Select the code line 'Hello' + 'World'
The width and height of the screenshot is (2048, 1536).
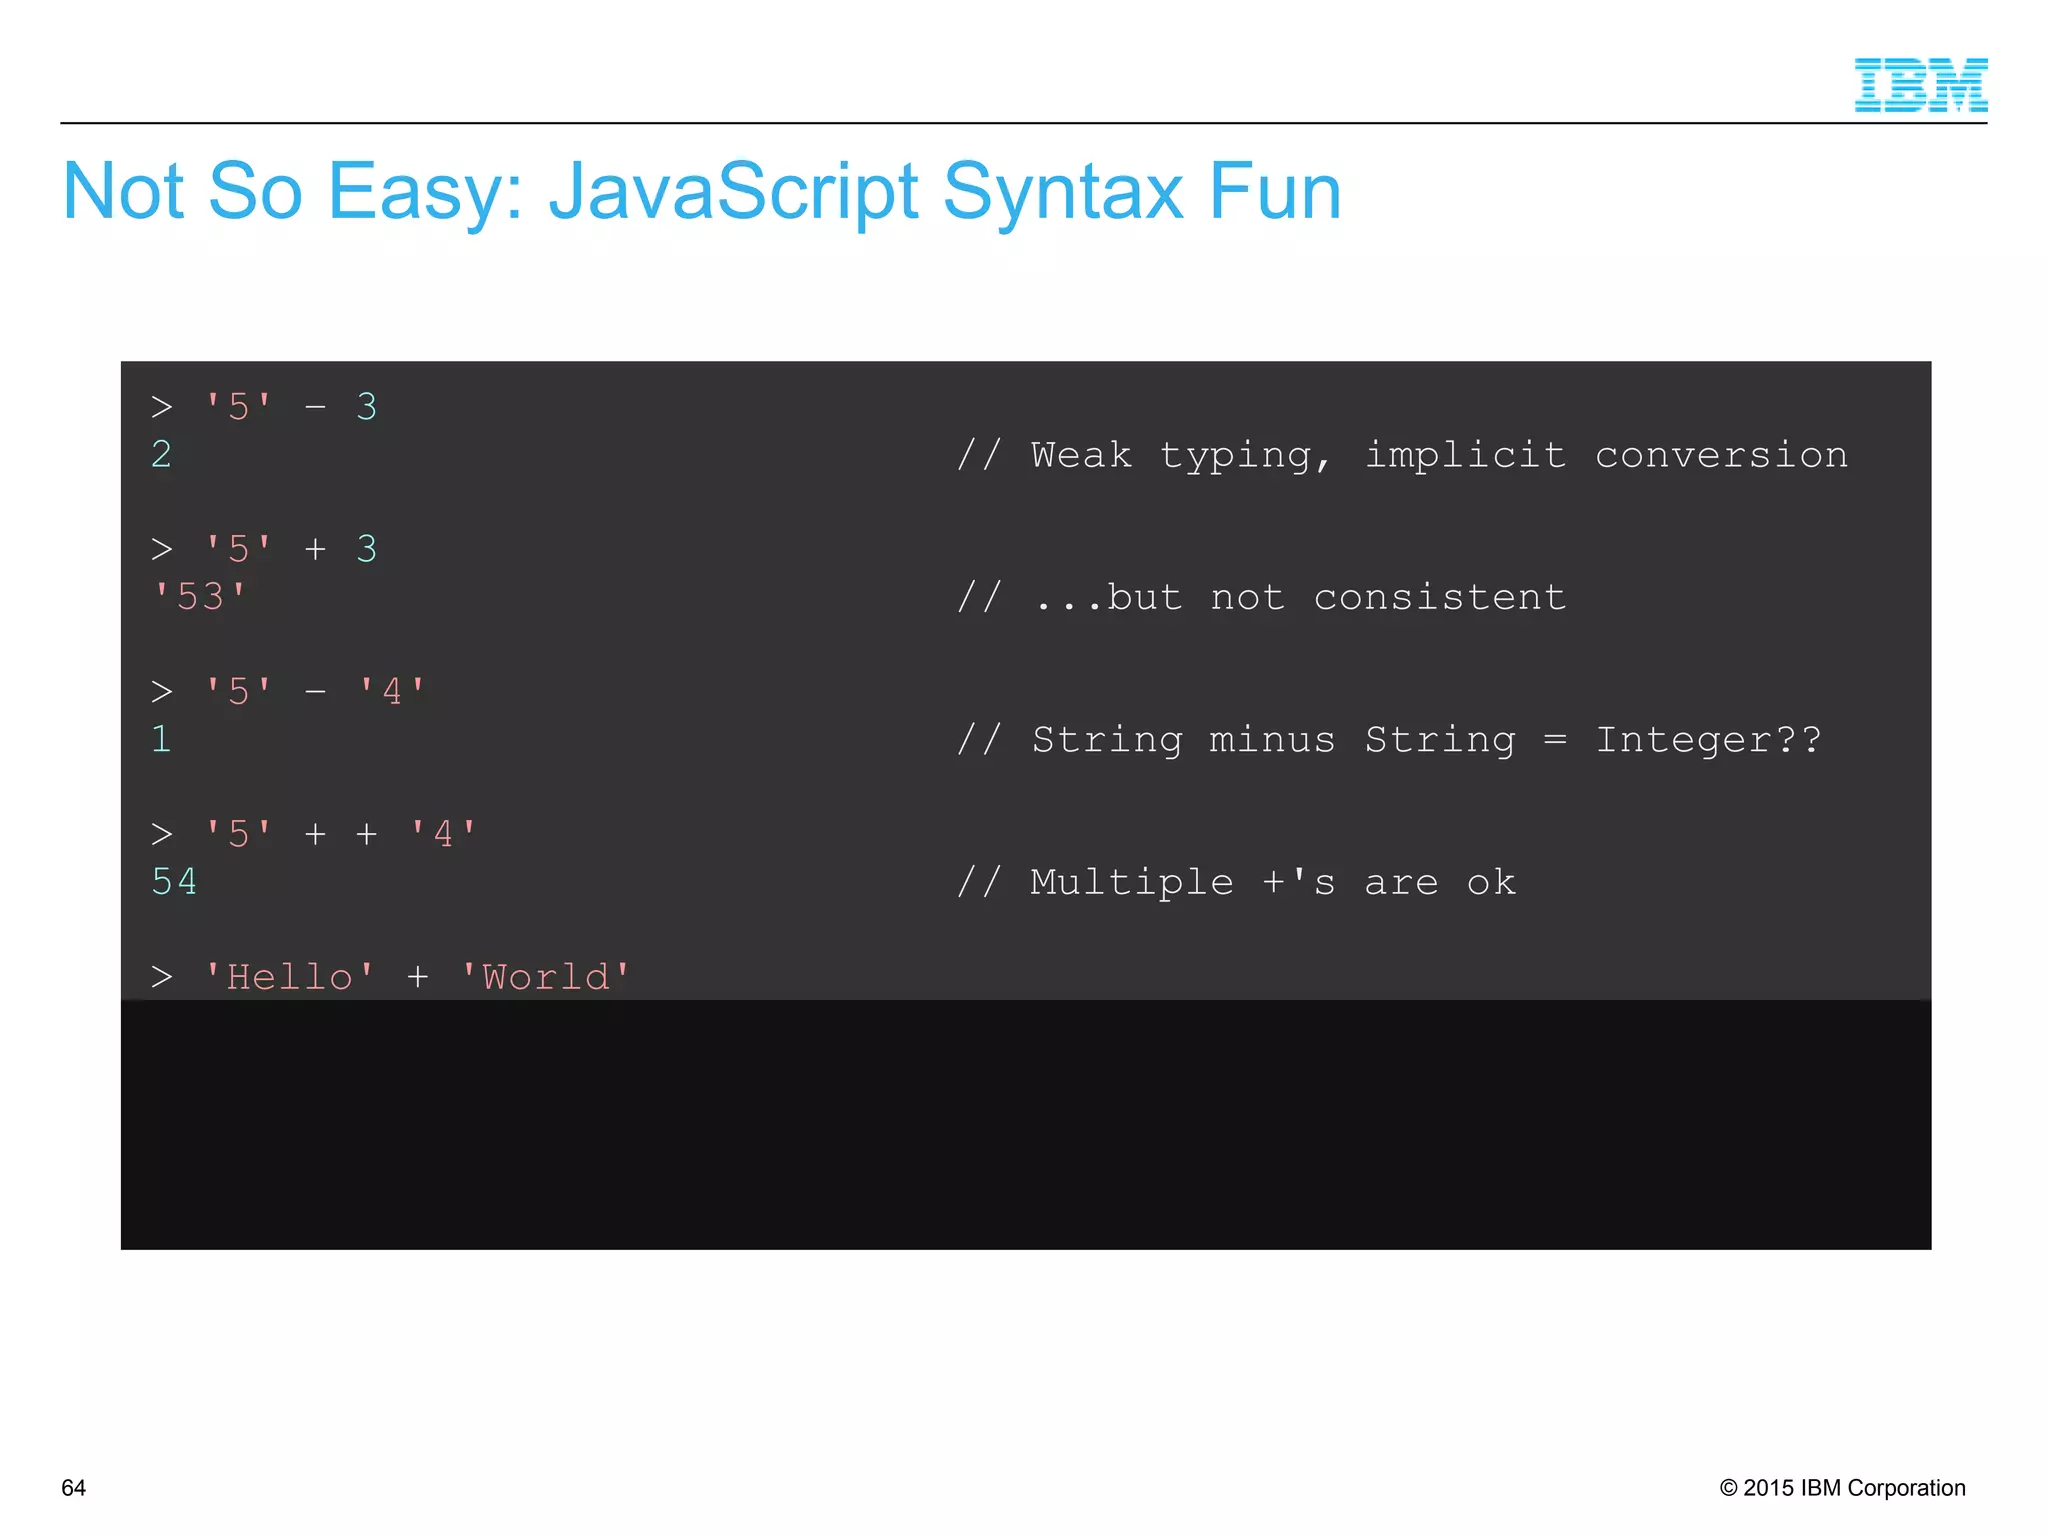point(391,977)
